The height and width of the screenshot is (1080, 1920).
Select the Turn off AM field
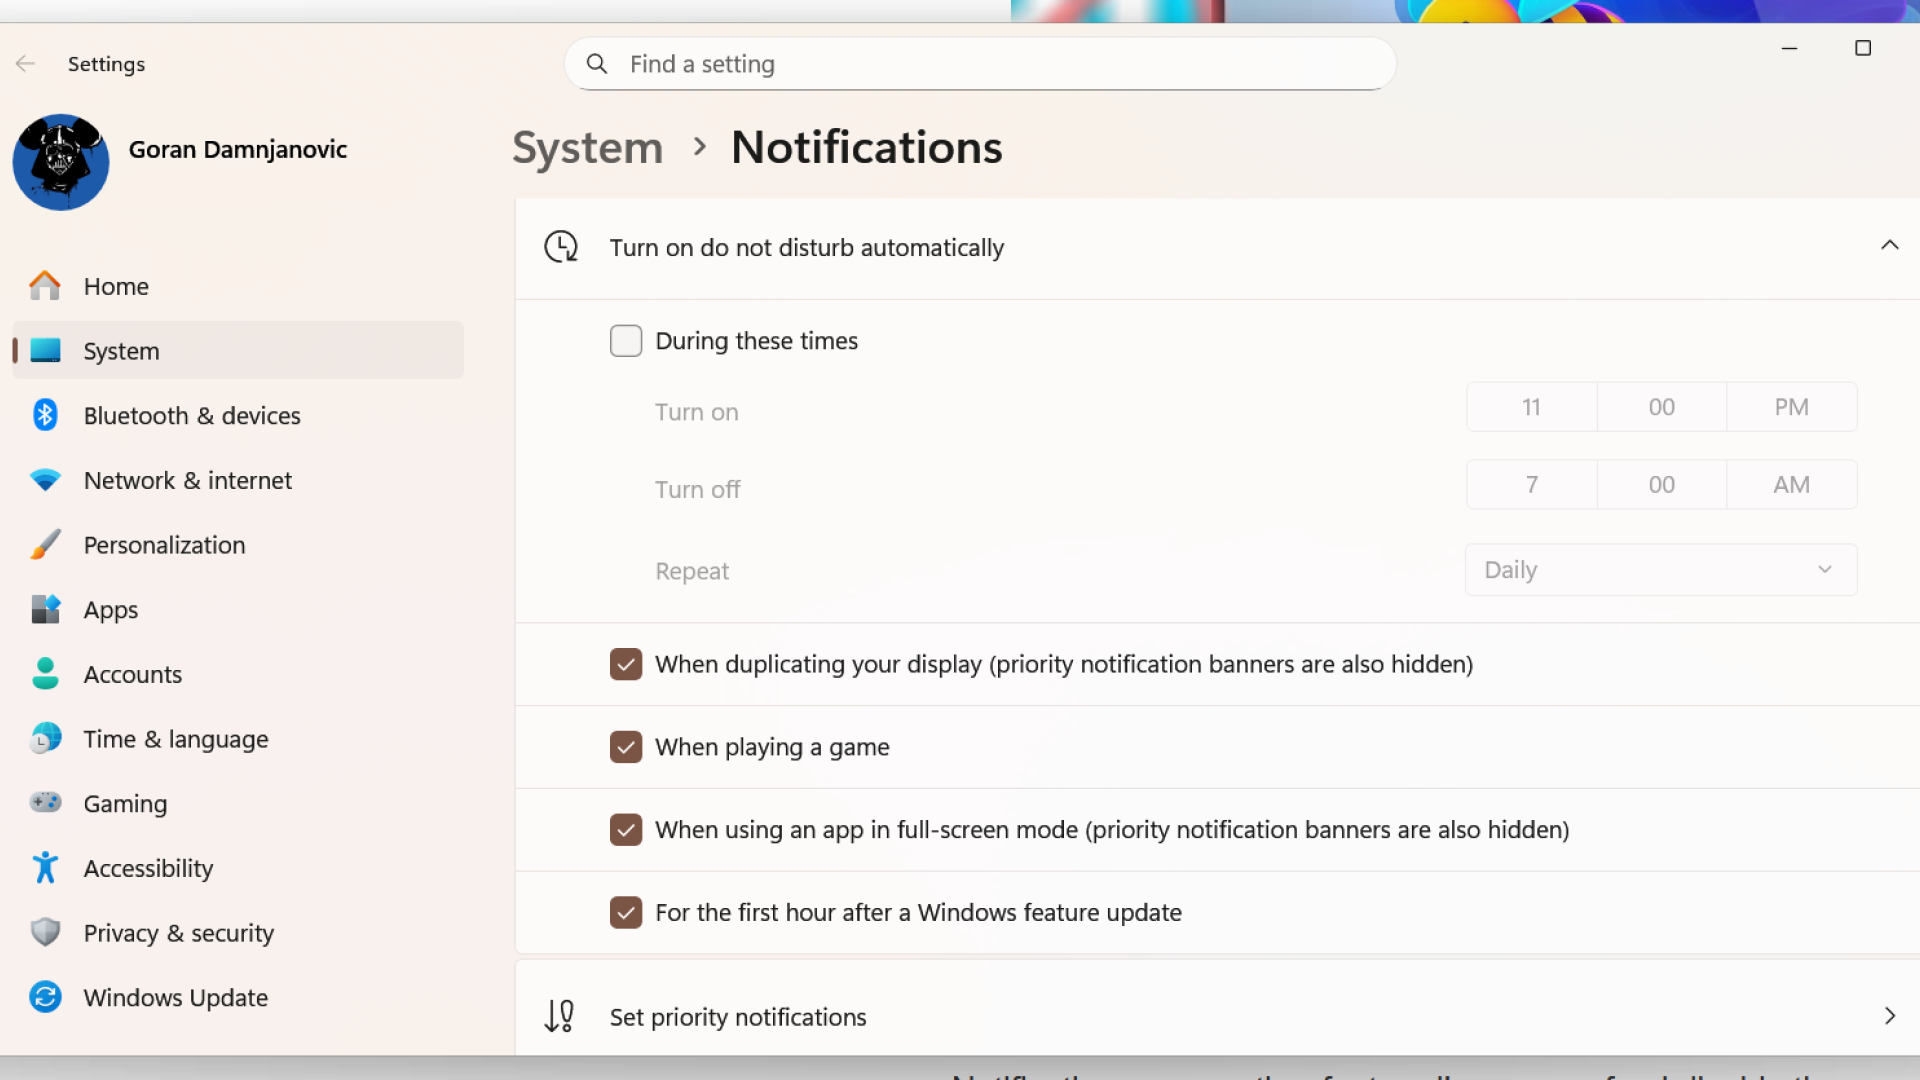tap(1792, 485)
